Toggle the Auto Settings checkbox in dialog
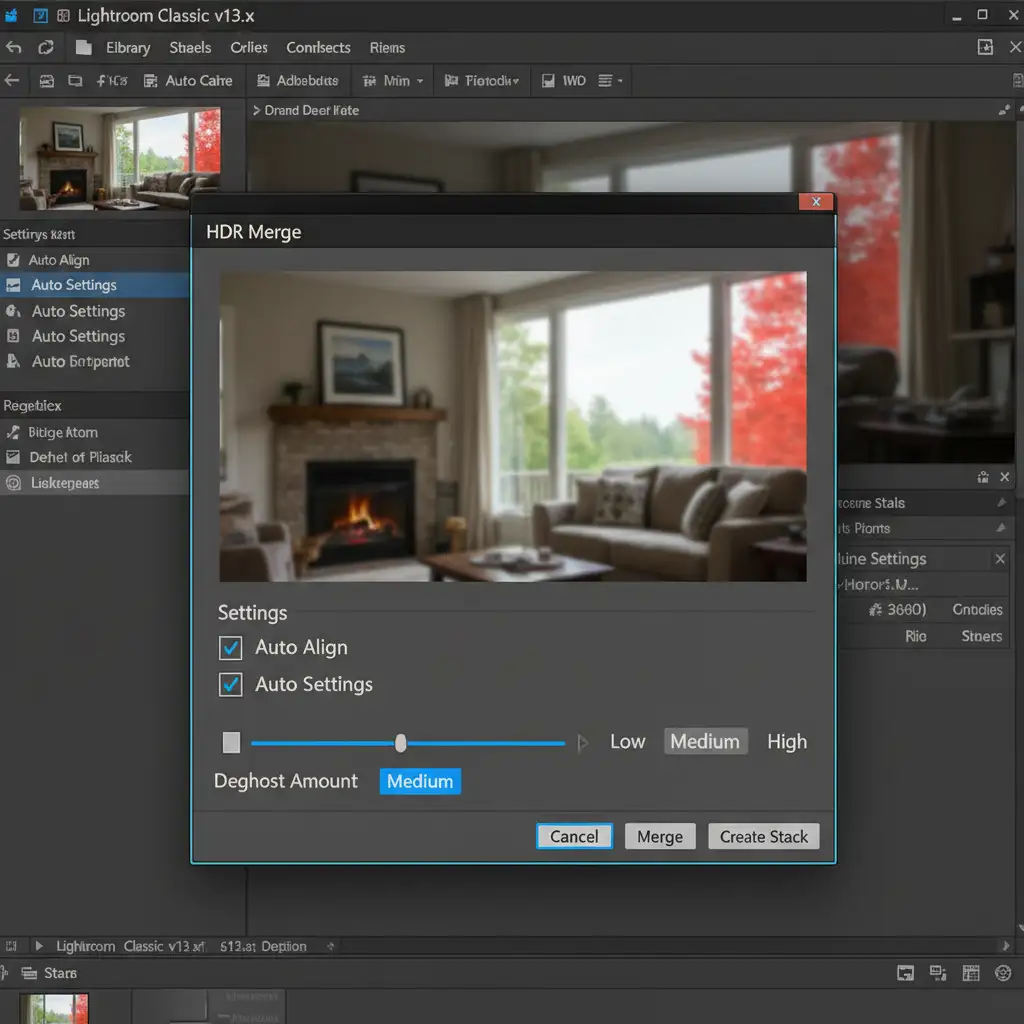Screen dimensions: 1024x1024 point(231,685)
